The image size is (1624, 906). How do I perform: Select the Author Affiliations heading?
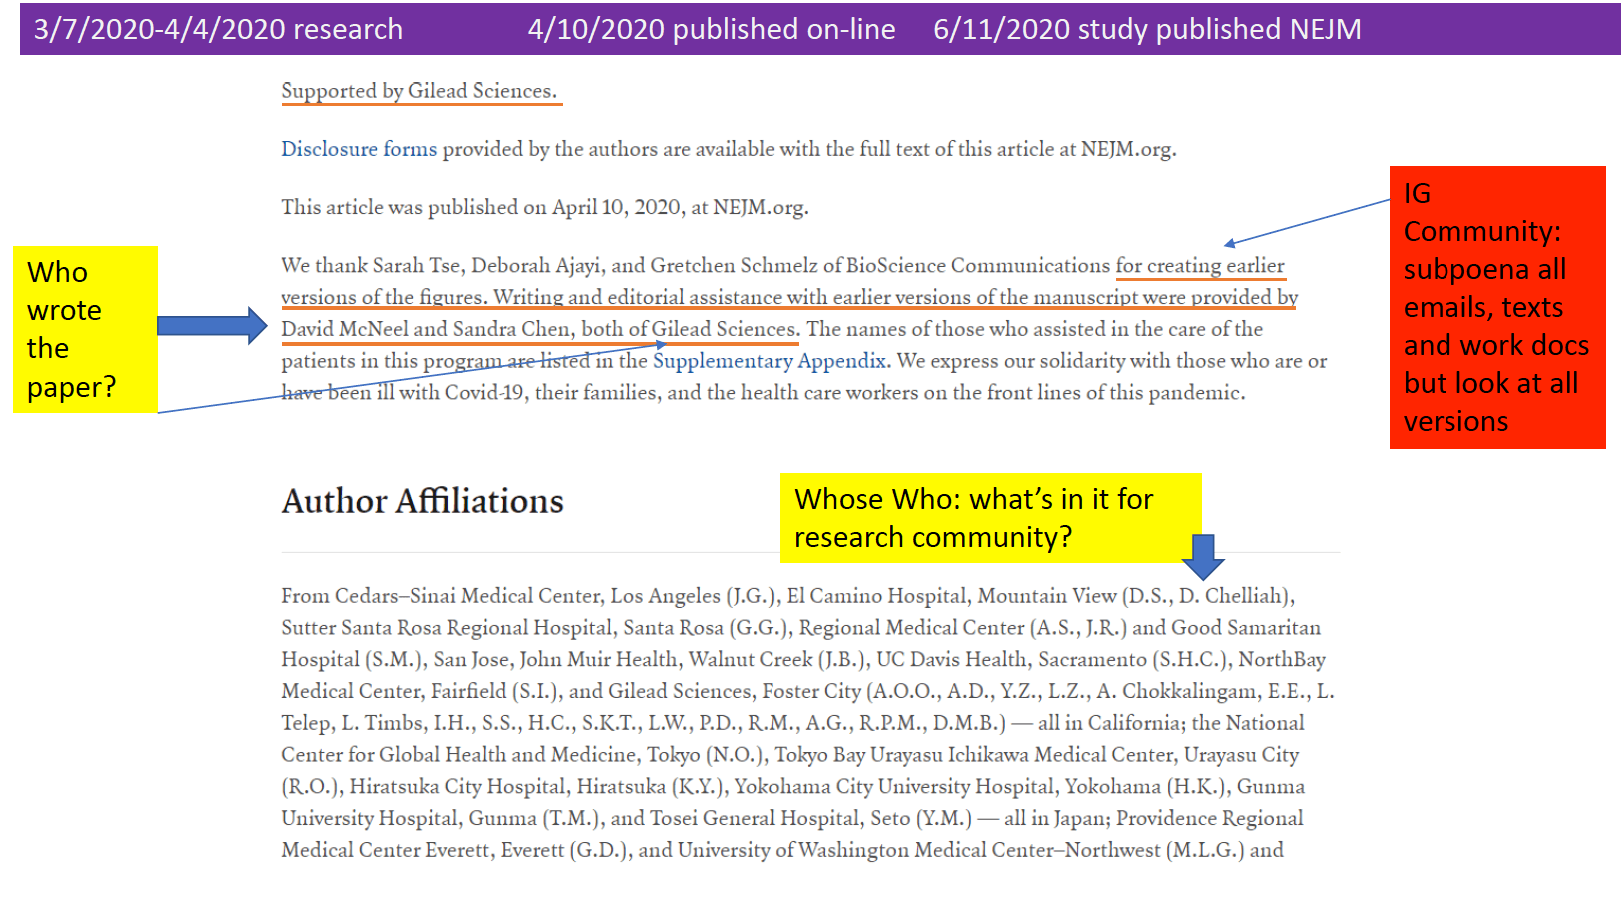tap(422, 501)
